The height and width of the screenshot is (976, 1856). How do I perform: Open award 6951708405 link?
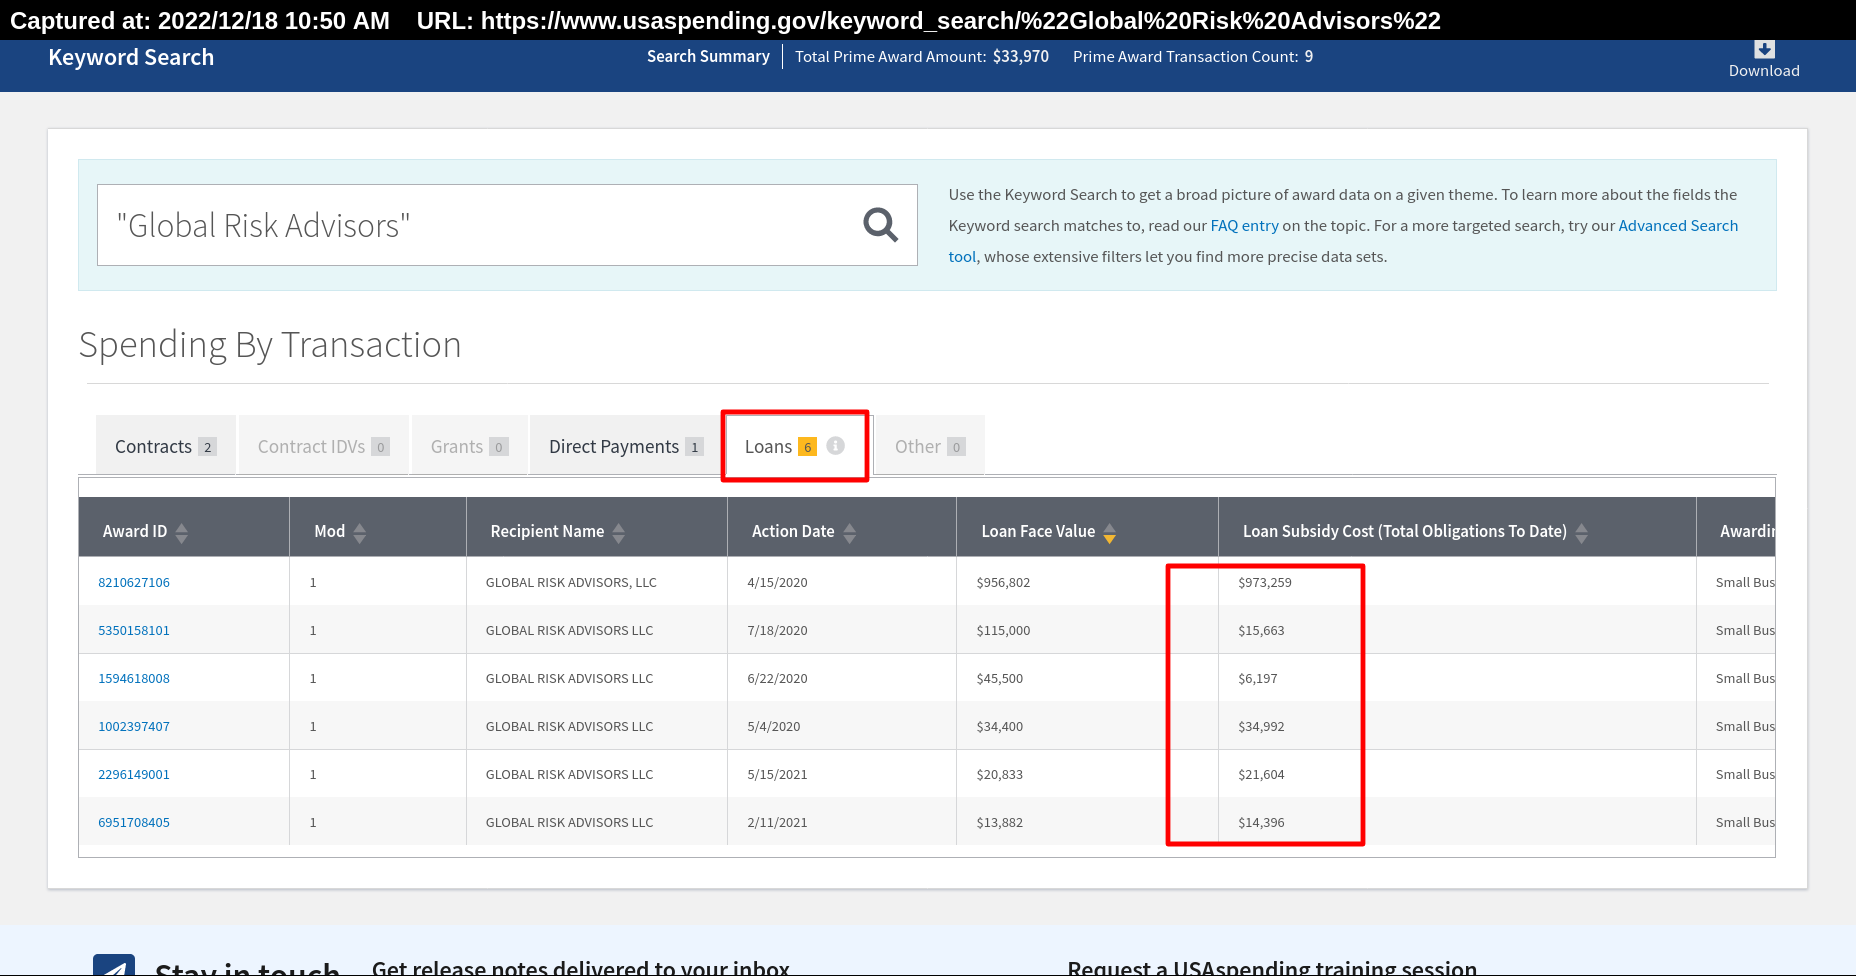(x=134, y=822)
